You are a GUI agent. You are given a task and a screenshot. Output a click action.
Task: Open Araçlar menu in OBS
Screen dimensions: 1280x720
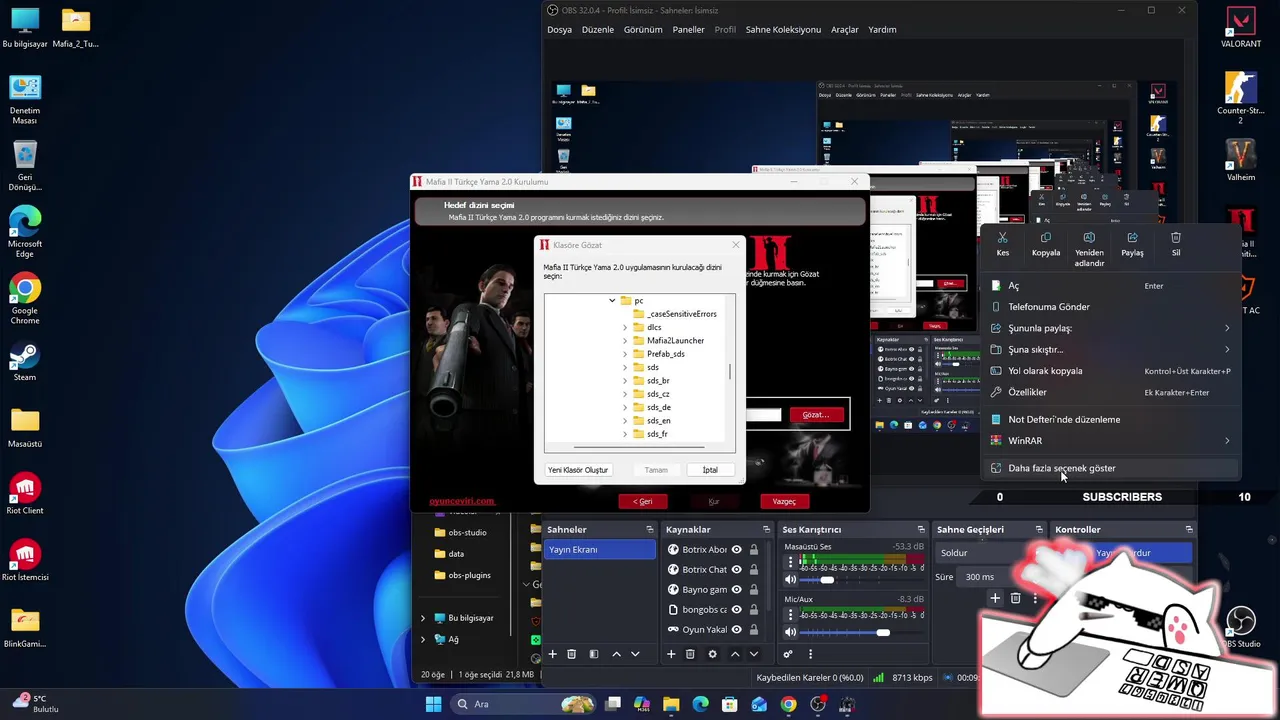(x=845, y=29)
